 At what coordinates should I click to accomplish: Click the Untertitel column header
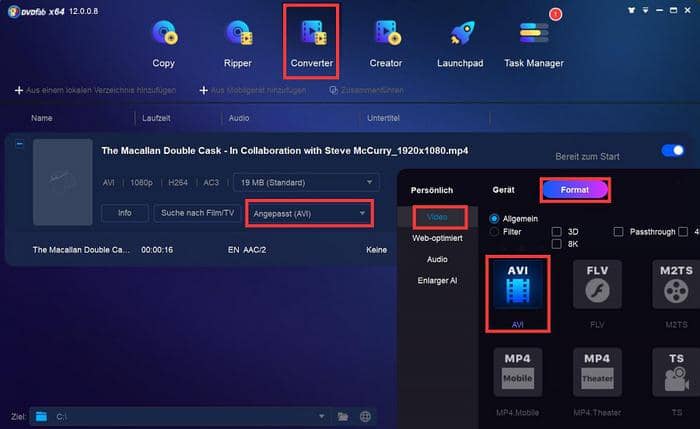[383, 118]
